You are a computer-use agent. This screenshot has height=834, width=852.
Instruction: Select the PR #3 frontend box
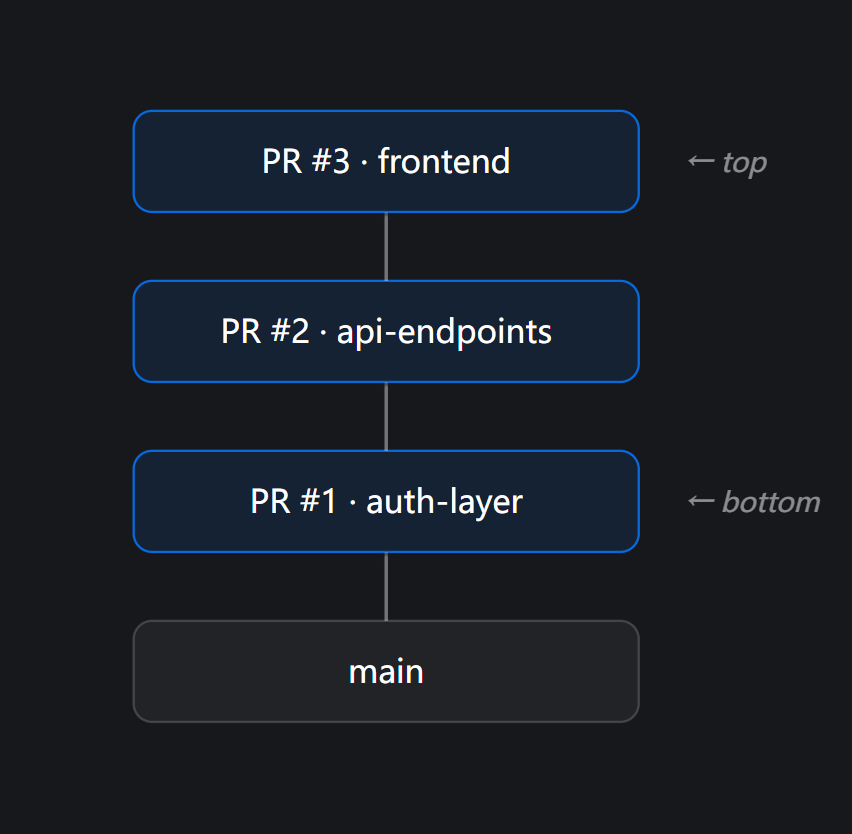(x=386, y=161)
